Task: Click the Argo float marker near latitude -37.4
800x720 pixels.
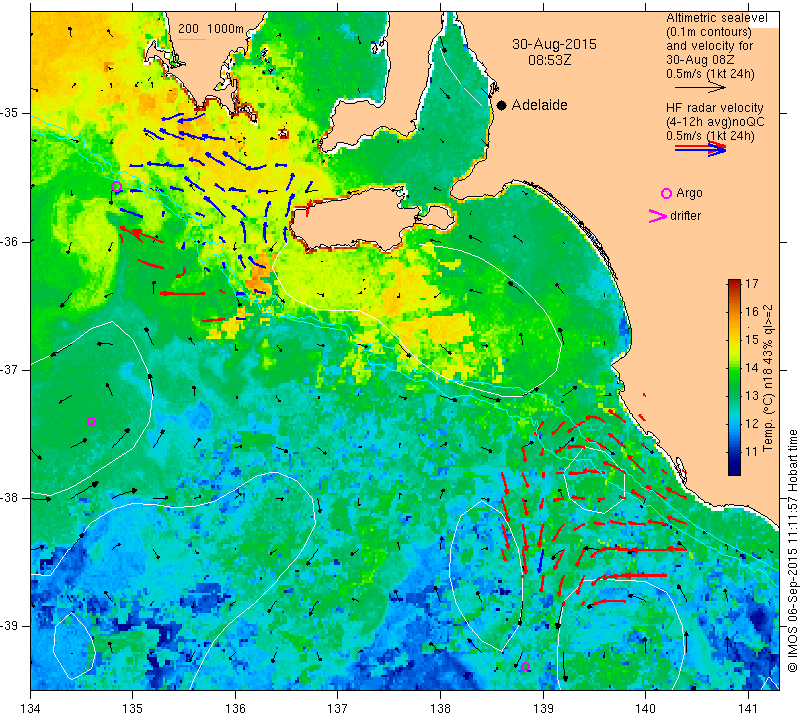Action: [x=91, y=421]
